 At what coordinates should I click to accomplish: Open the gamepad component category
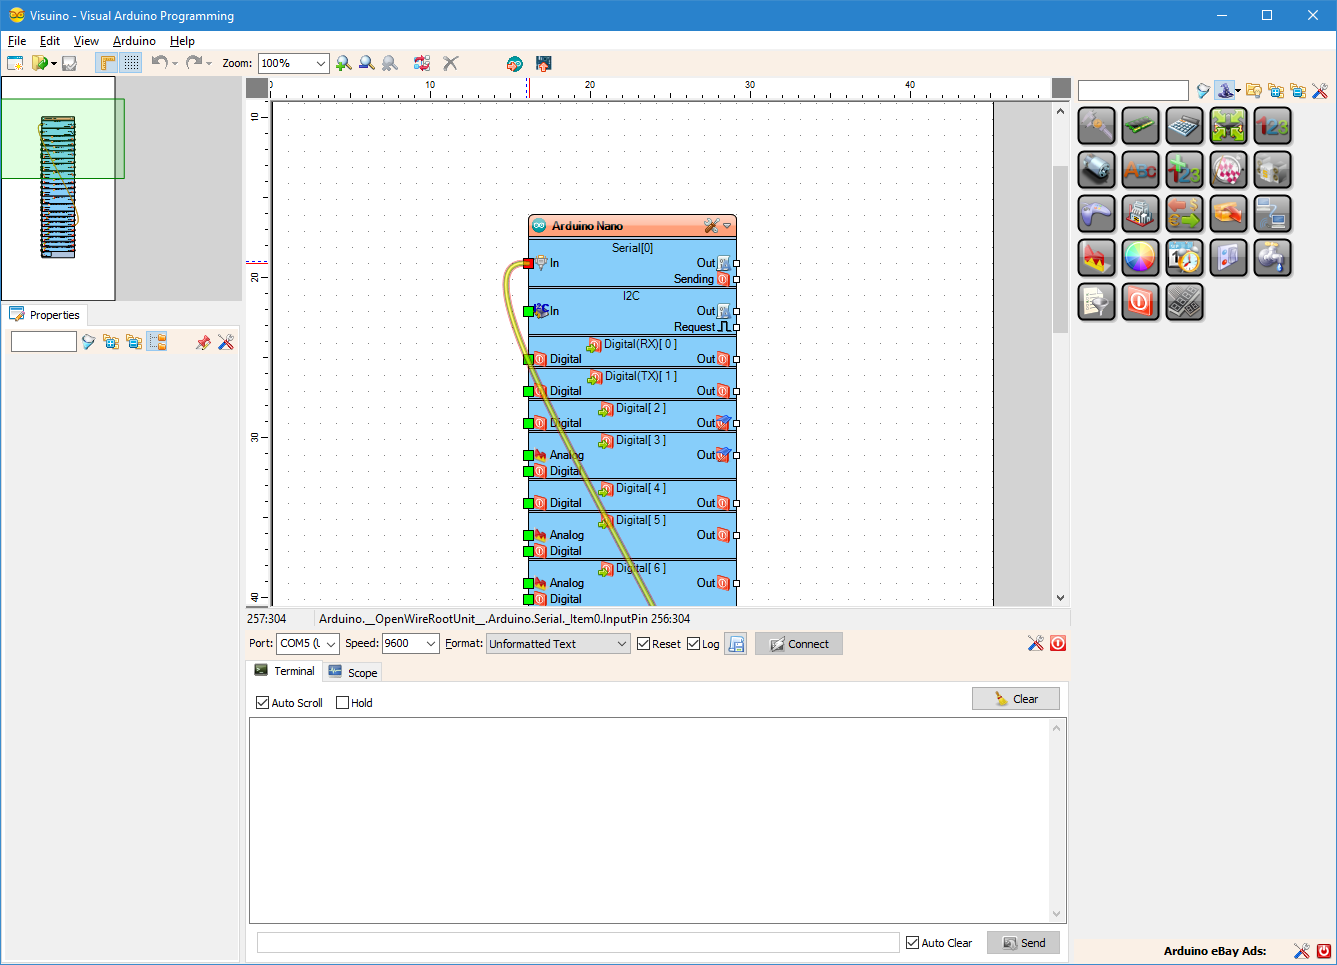(x=1097, y=214)
